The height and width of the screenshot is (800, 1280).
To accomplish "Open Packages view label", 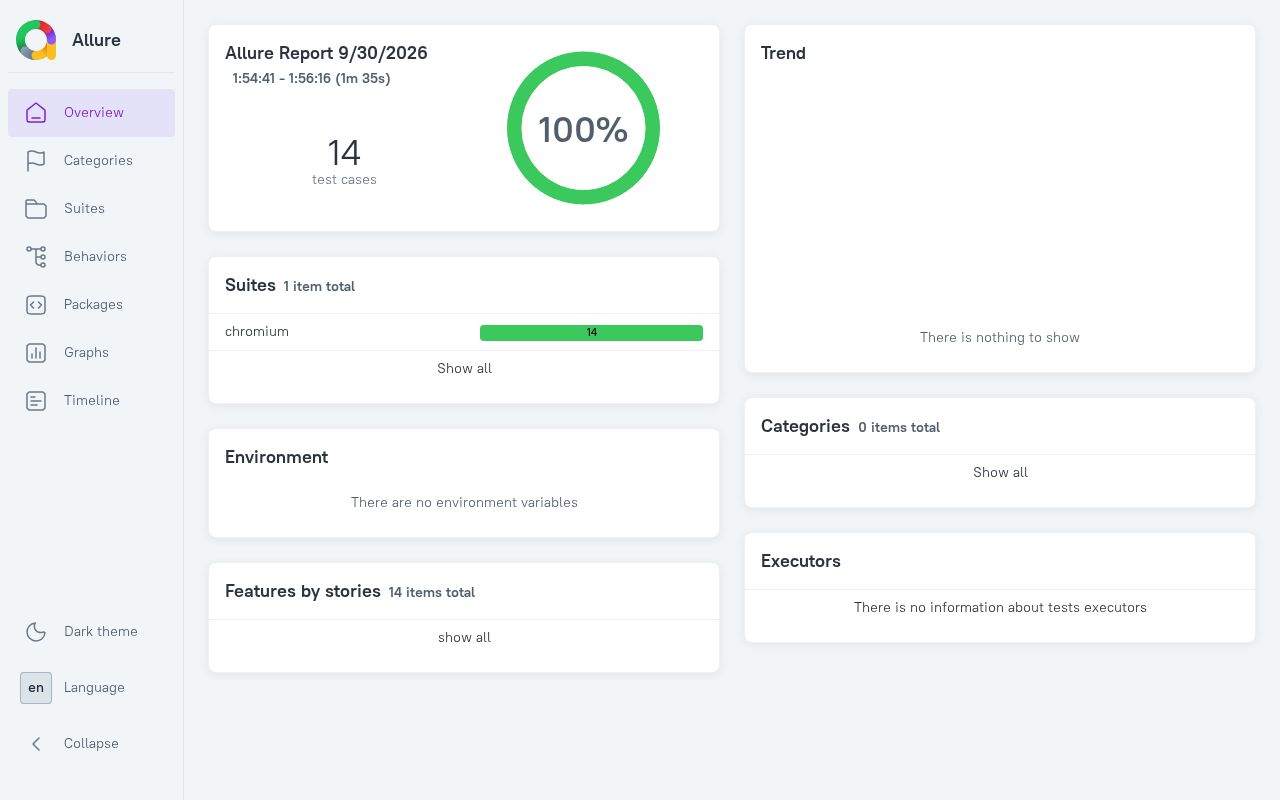I will (x=93, y=304).
